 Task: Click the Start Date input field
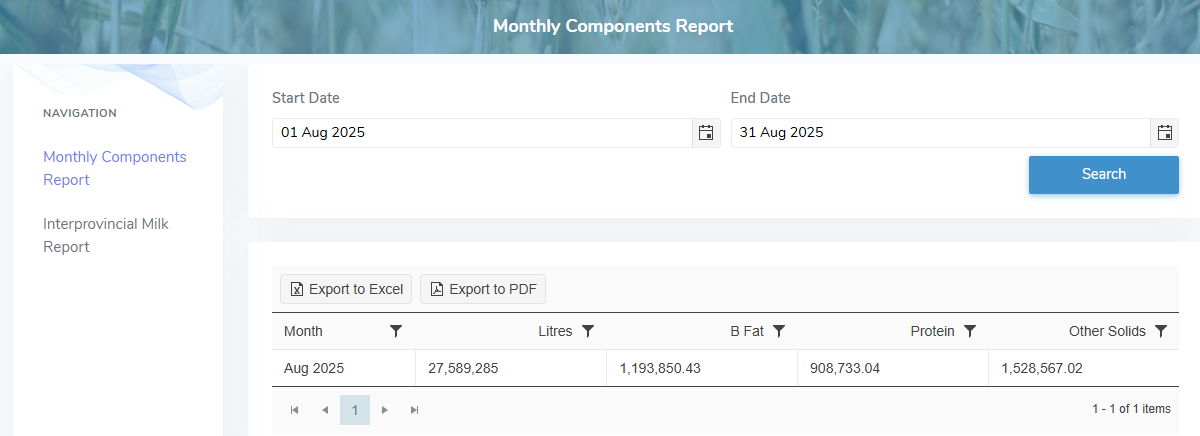coord(482,133)
